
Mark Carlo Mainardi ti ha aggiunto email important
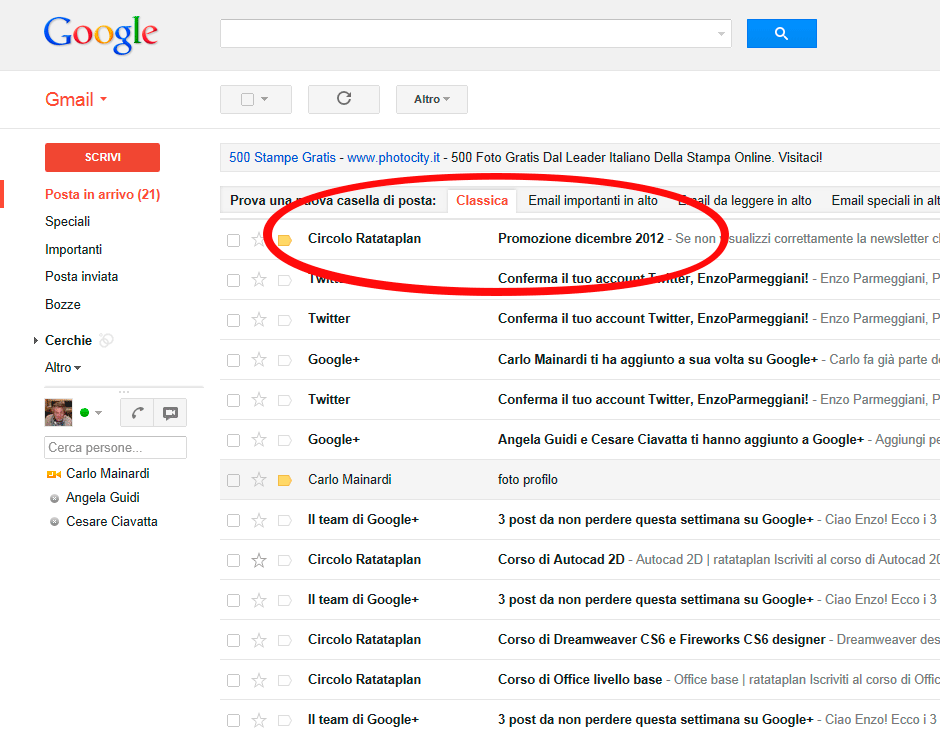[x=285, y=360]
